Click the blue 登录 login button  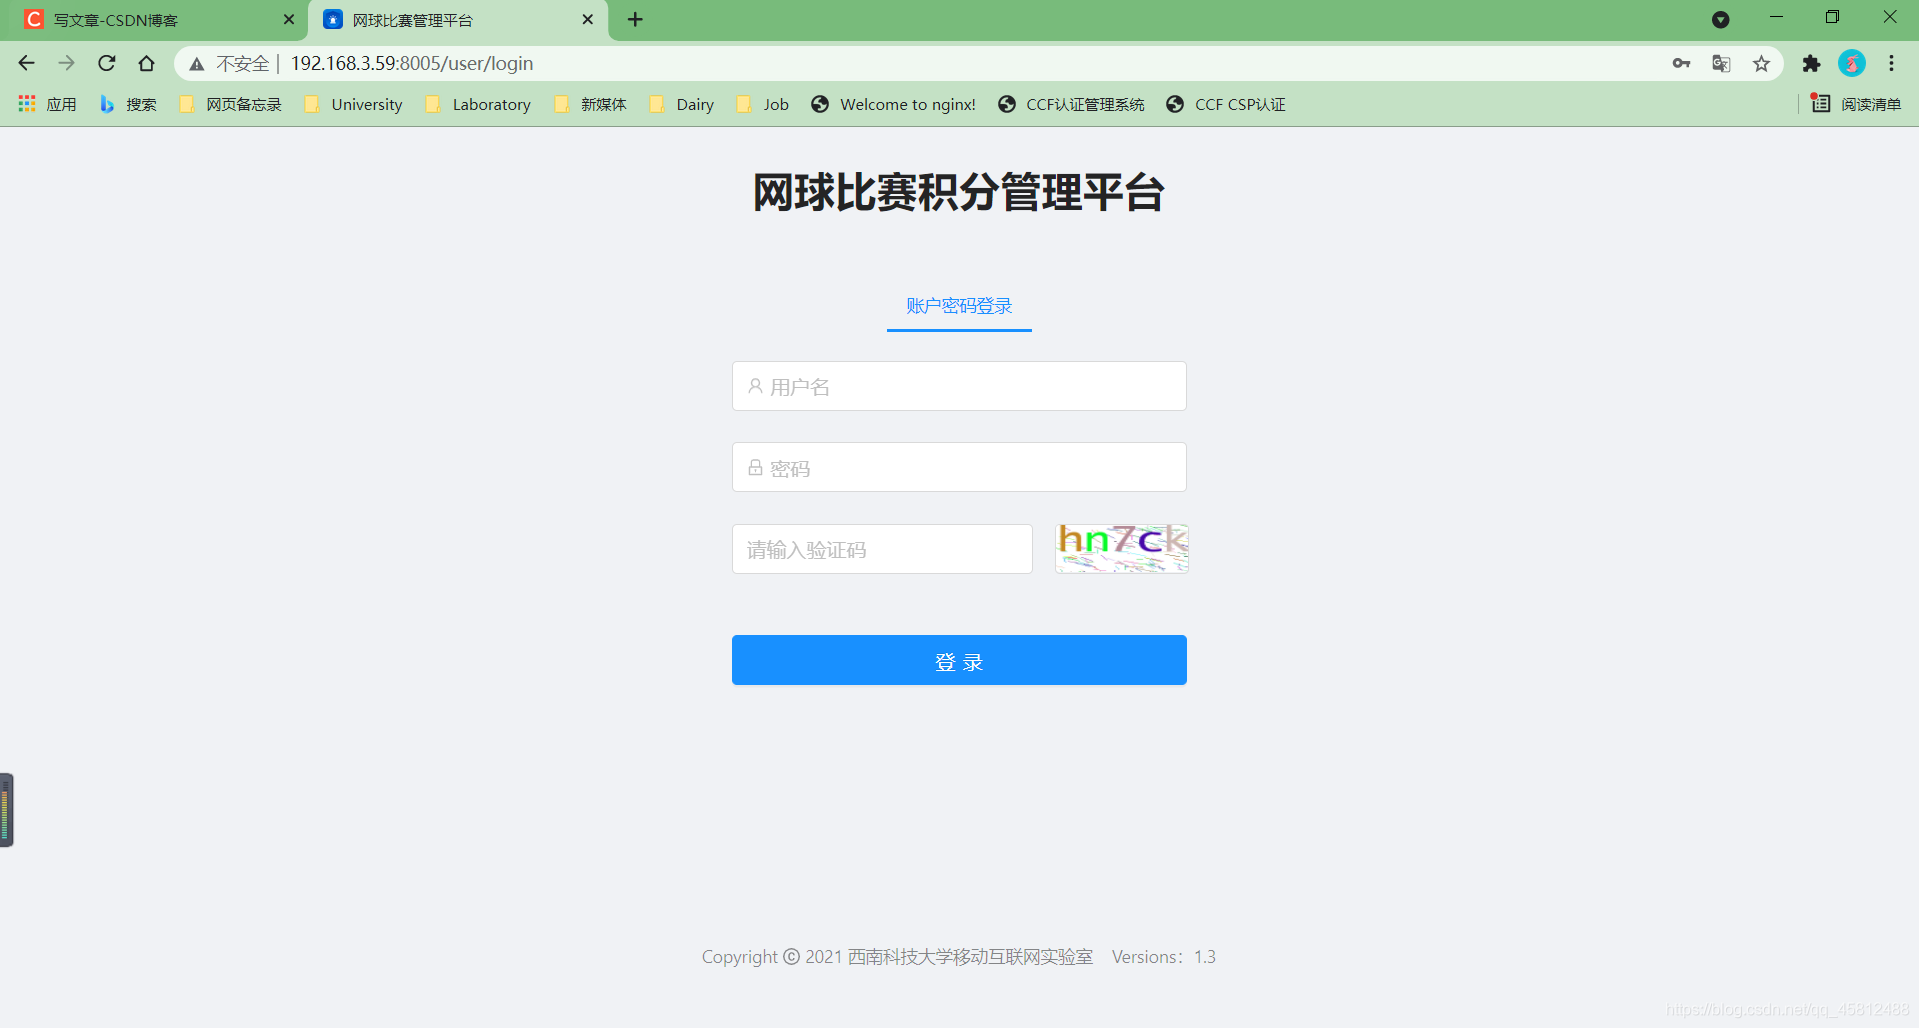tap(959, 660)
